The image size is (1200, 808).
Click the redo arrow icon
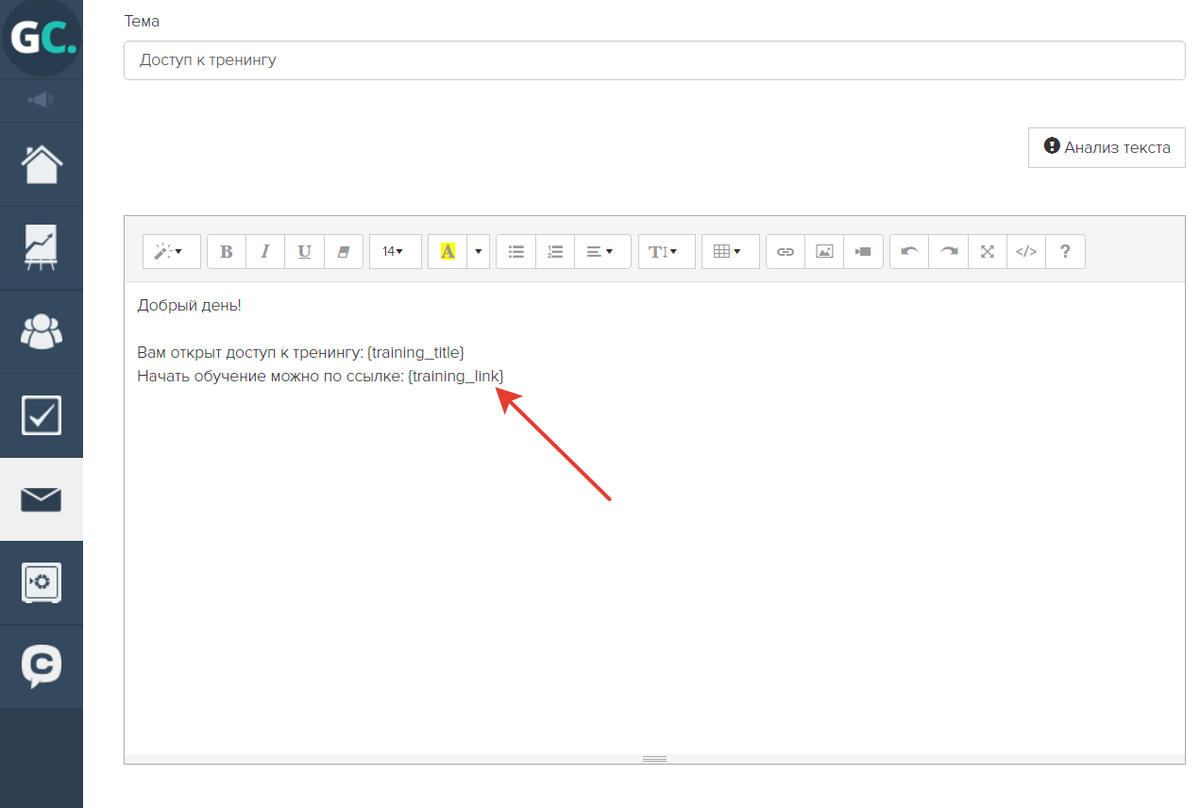point(948,252)
